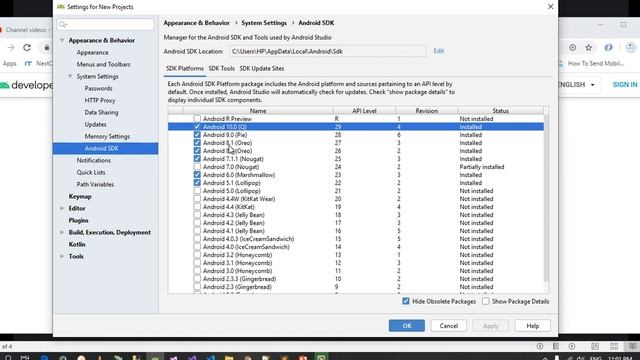Click the reload icon in the browser window
640x360 pixels.
27,48
